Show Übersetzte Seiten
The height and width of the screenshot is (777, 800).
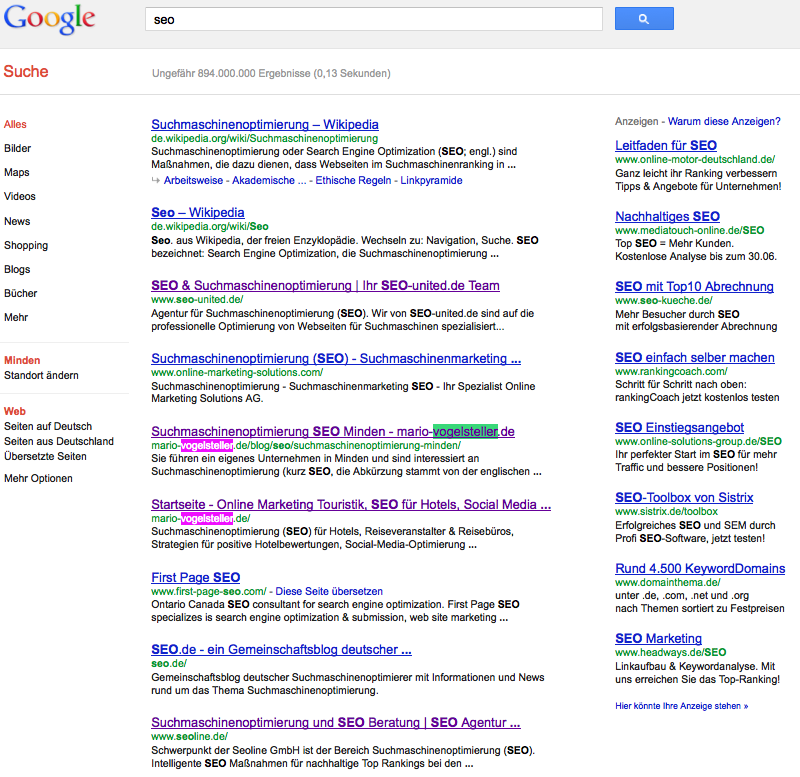point(45,456)
